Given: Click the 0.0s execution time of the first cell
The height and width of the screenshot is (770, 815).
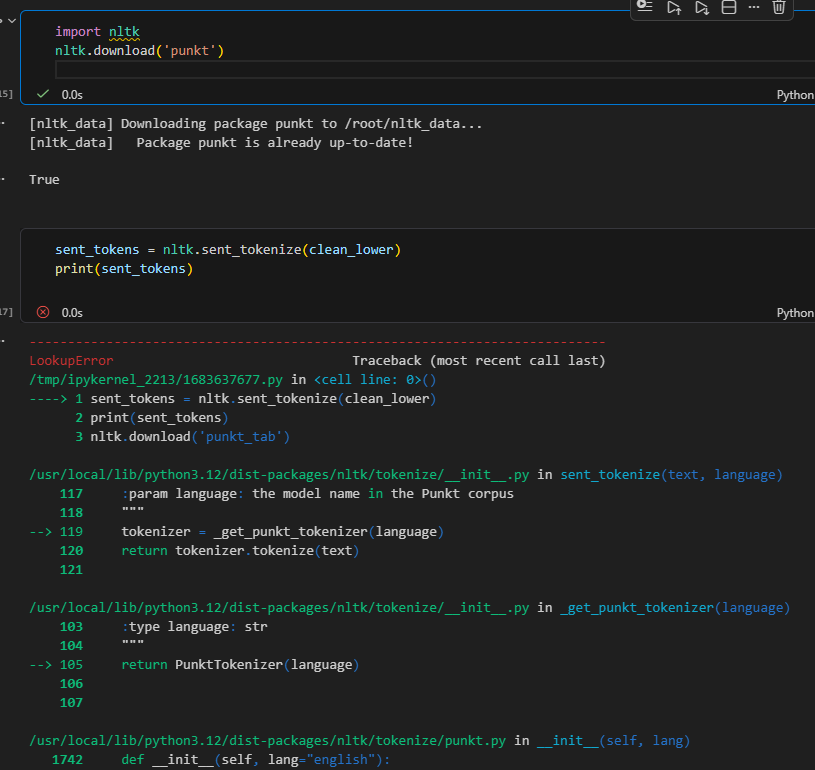Looking at the screenshot, I should [x=72, y=95].
